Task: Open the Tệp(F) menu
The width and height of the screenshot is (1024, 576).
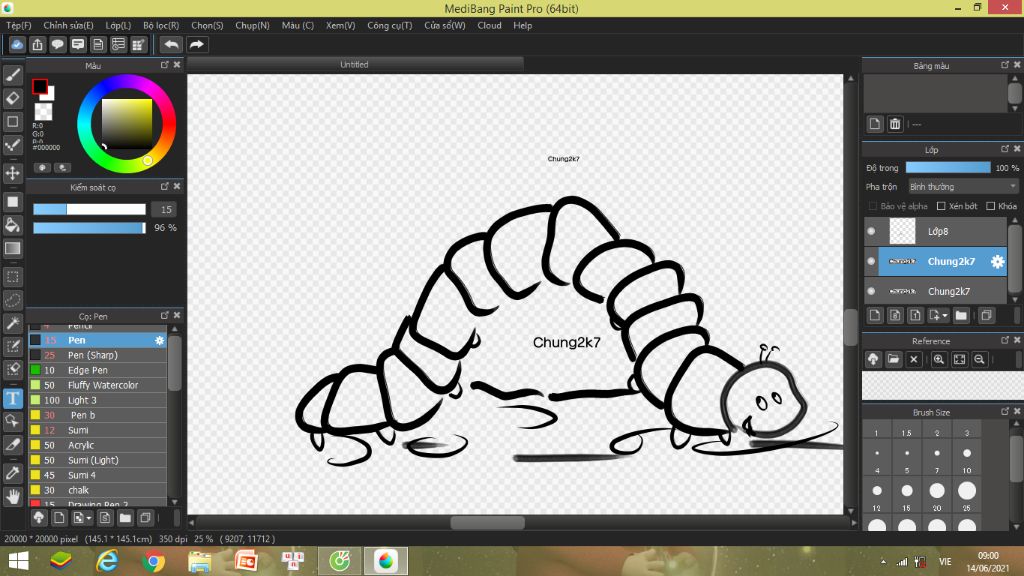Action: tap(19, 25)
